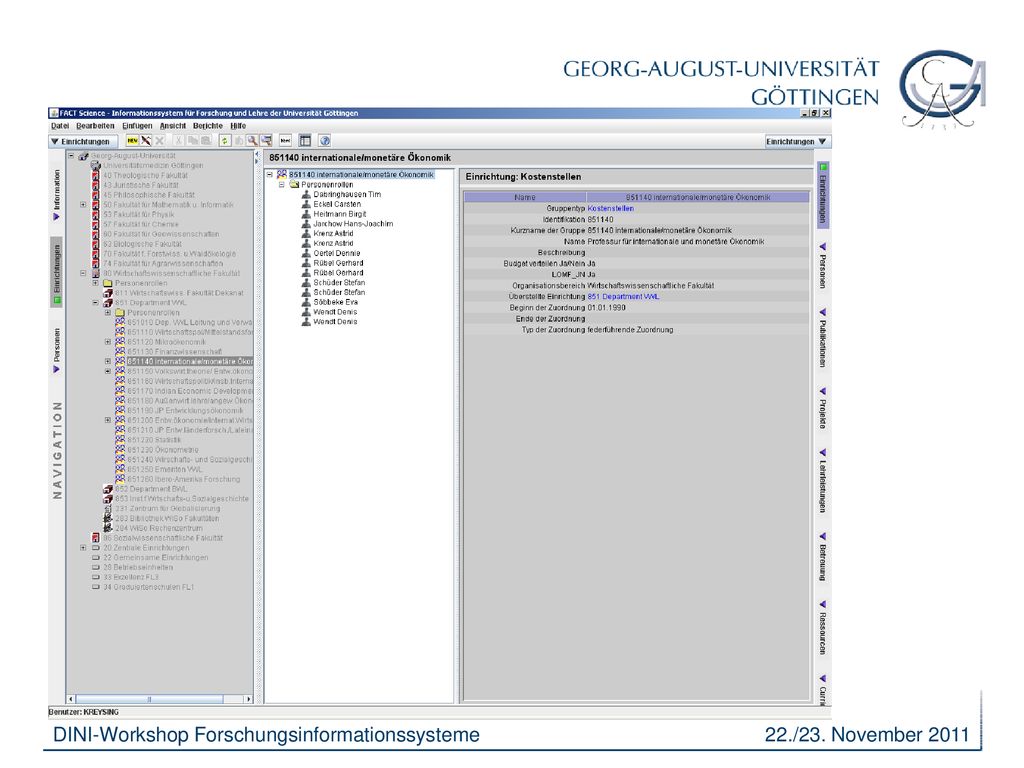Select Jarchow Hans-Joachim in the person list
This screenshot has width=1024, height=768.
coord(353,224)
